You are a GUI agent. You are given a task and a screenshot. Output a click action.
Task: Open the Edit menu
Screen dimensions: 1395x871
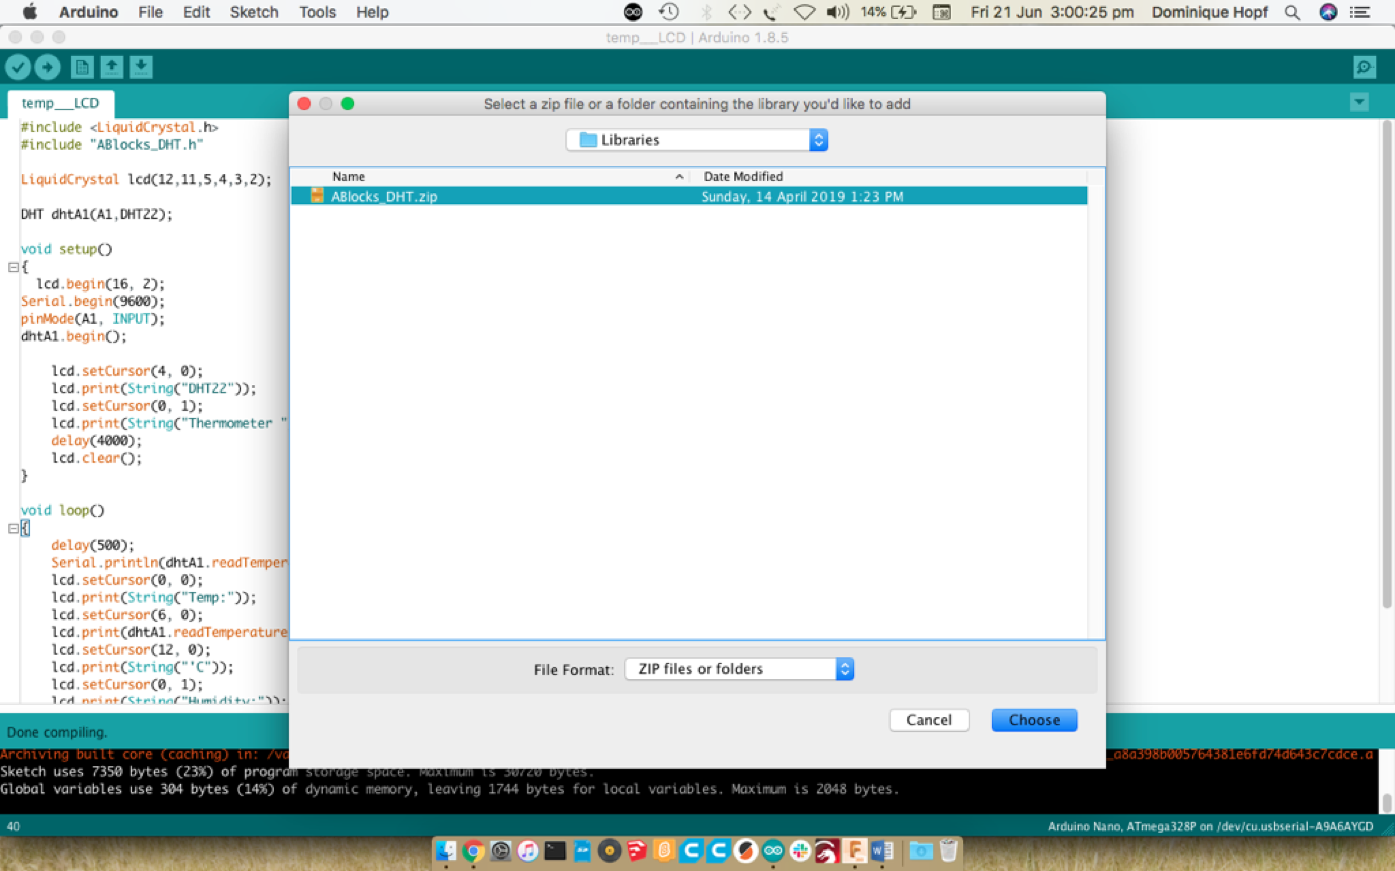tap(196, 12)
